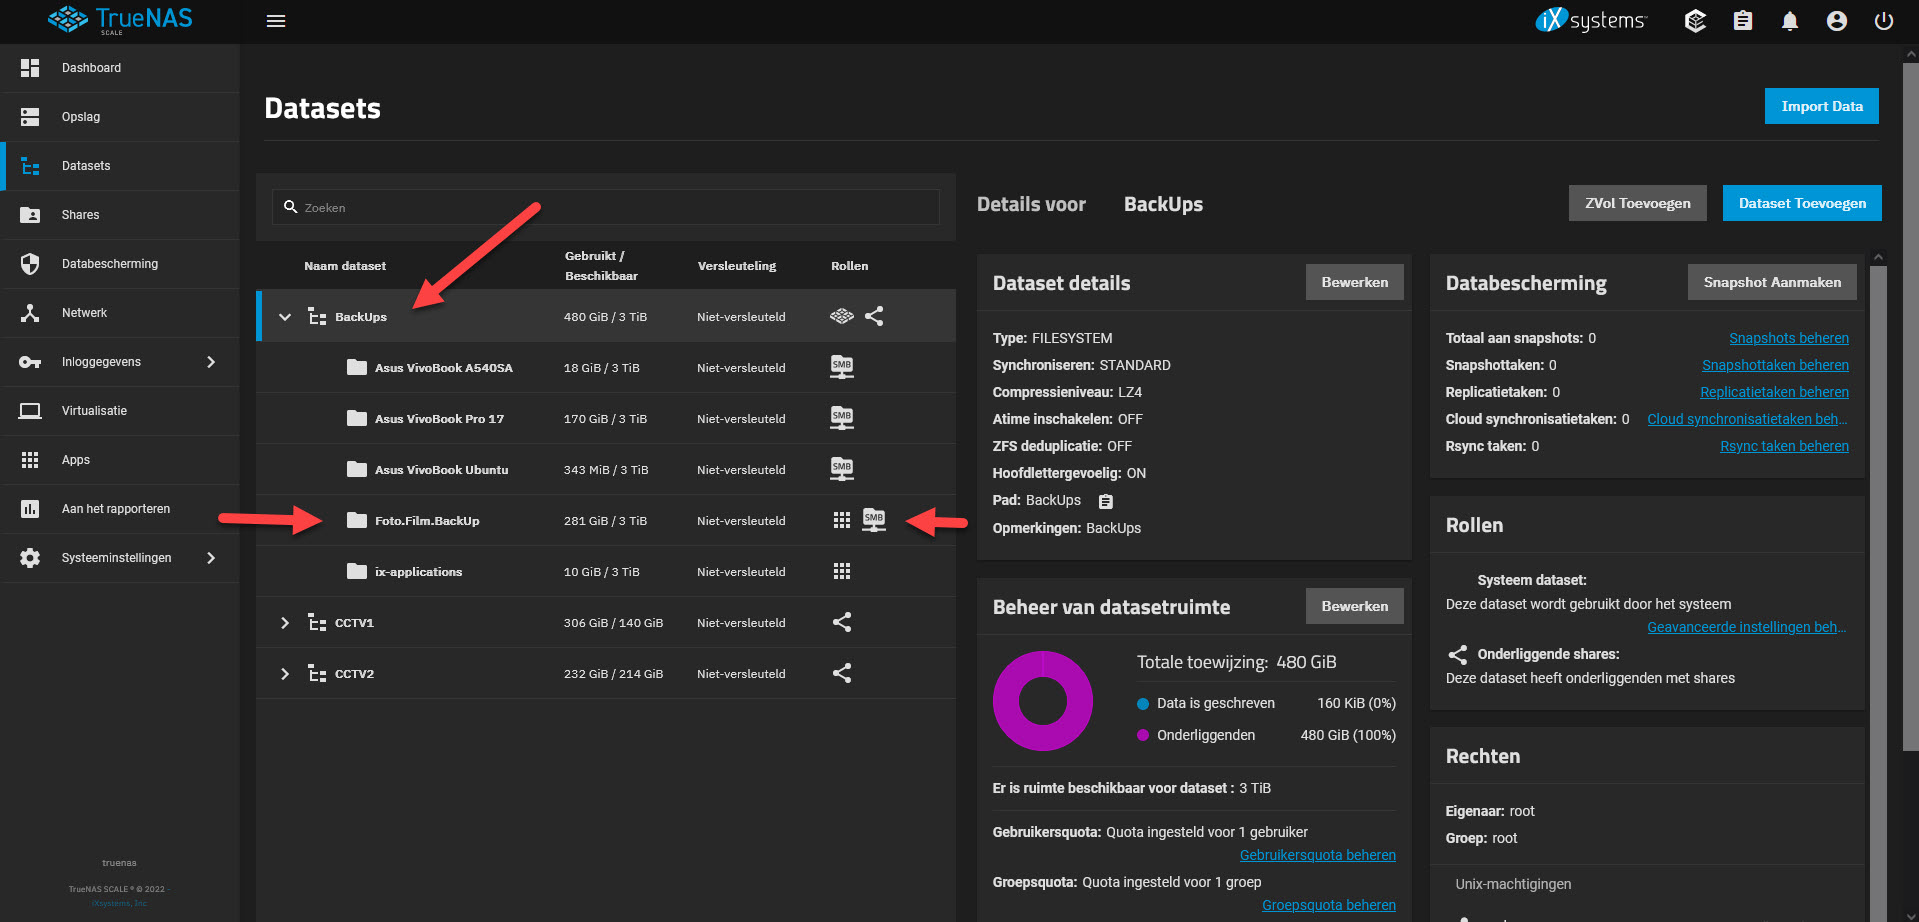Open Snapshottaken beheren link
This screenshot has width=1919, height=922.
click(1775, 365)
